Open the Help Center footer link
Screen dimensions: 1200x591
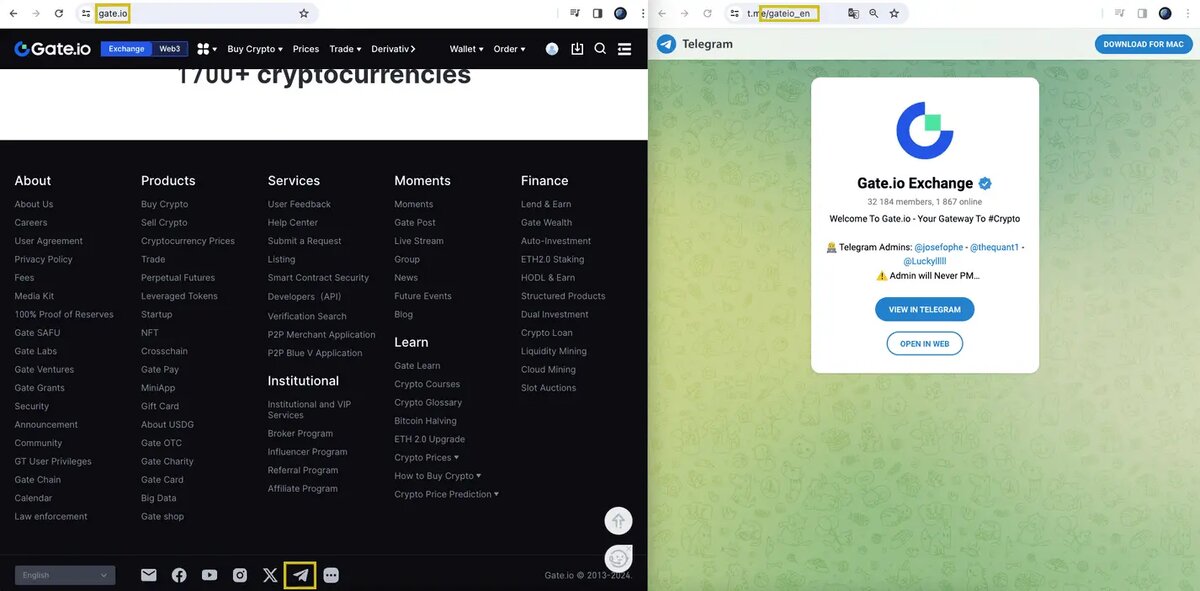[x=293, y=222]
